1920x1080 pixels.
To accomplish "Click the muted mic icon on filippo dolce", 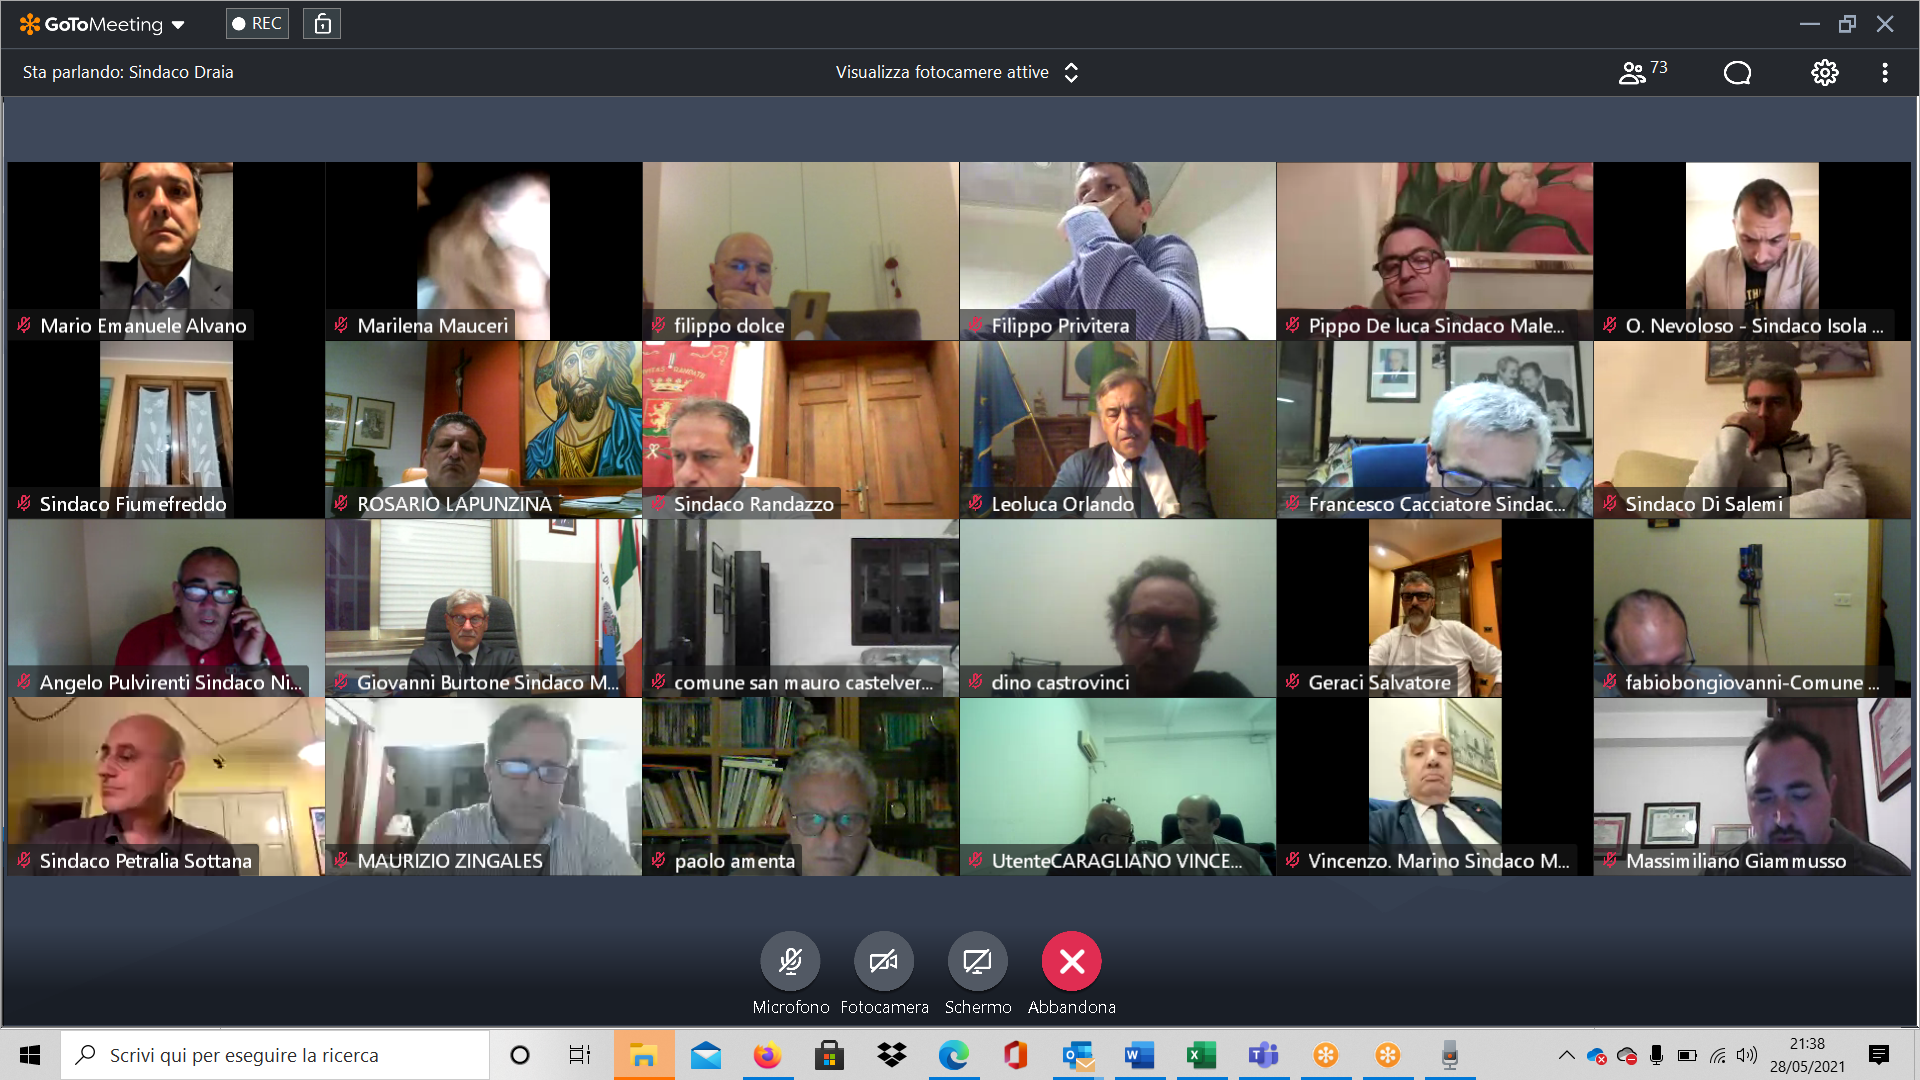I will pyautogui.click(x=658, y=325).
